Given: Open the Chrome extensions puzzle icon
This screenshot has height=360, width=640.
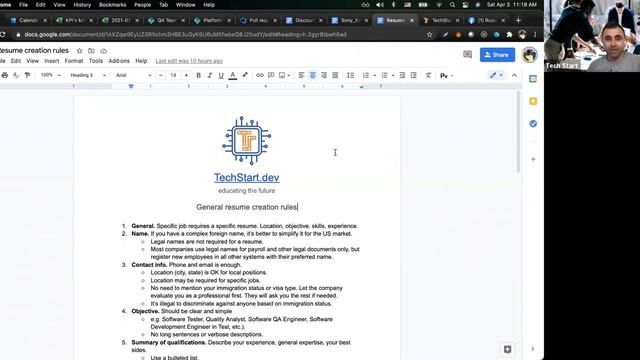Looking at the screenshot, I should 509,35.
